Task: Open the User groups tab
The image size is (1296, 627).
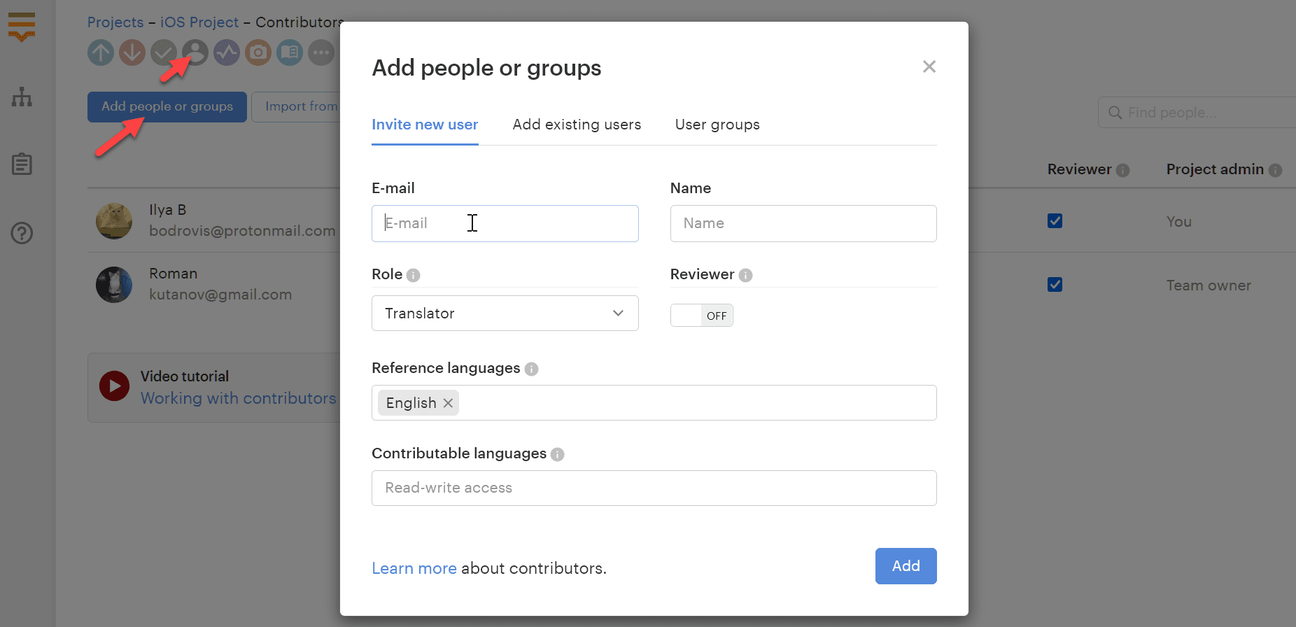Action: tap(716, 124)
